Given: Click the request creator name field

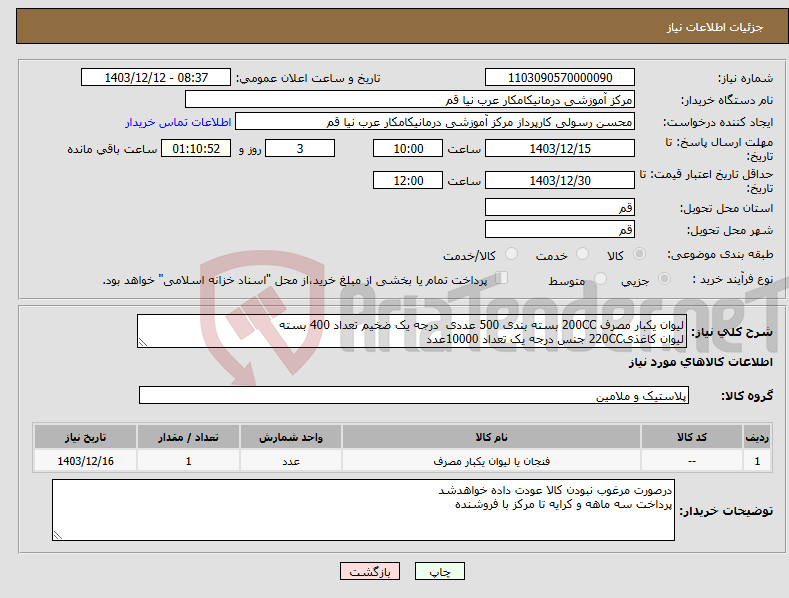Looking at the screenshot, I should click(x=435, y=122).
